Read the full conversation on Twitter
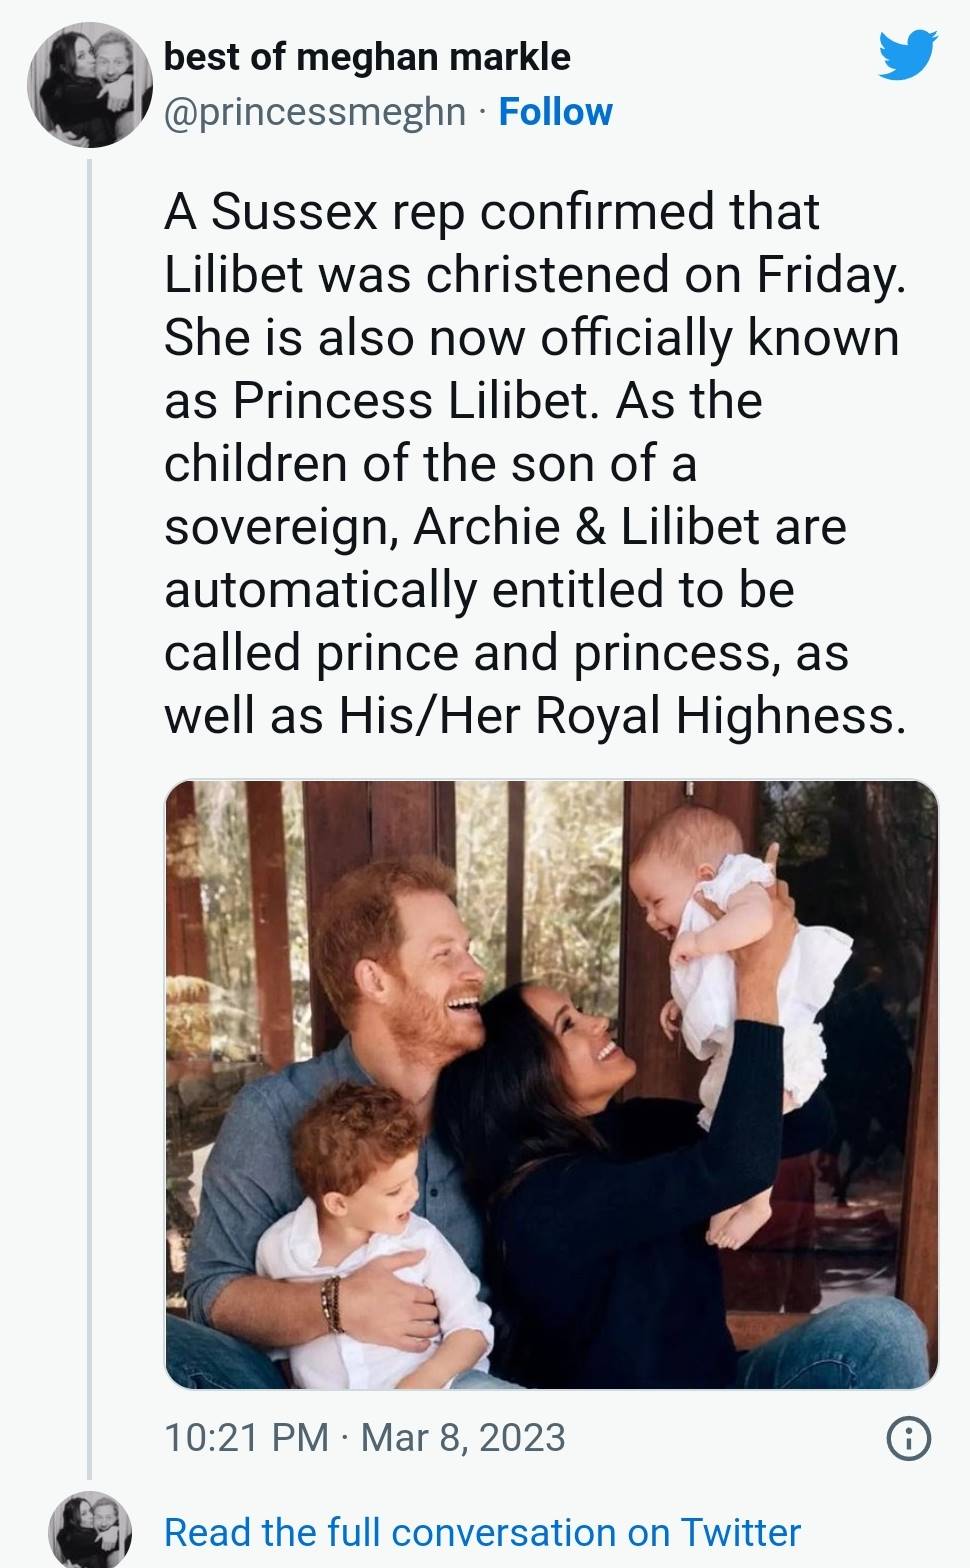Viewport: 970px width, 1568px height. pyautogui.click(x=482, y=1532)
